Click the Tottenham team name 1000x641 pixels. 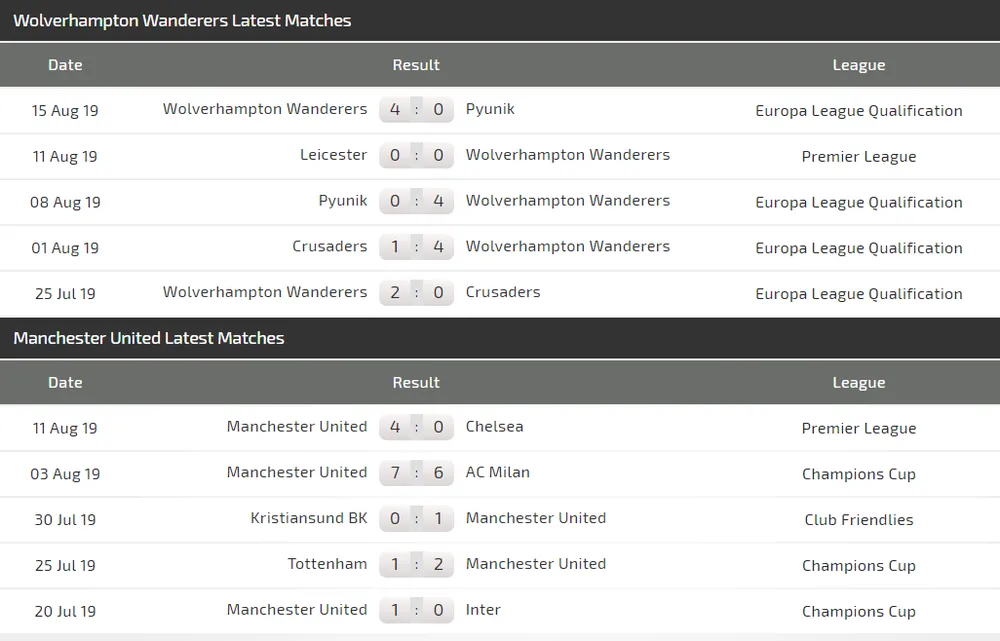click(x=327, y=564)
